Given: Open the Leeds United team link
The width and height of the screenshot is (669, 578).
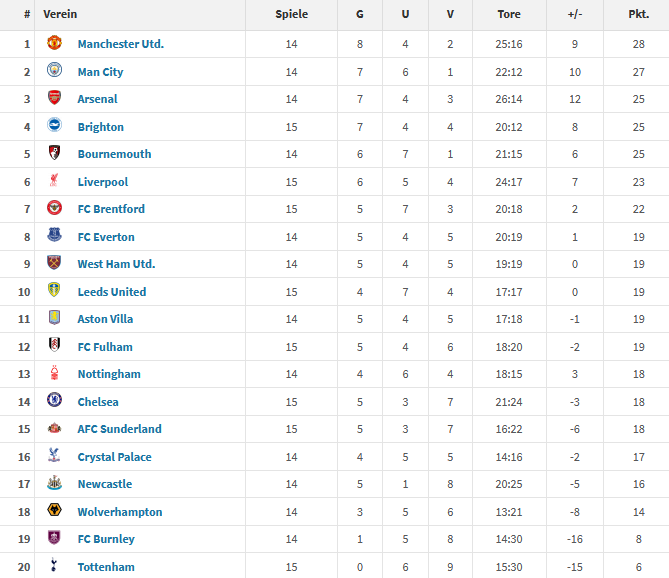Looking at the screenshot, I should 112,292.
